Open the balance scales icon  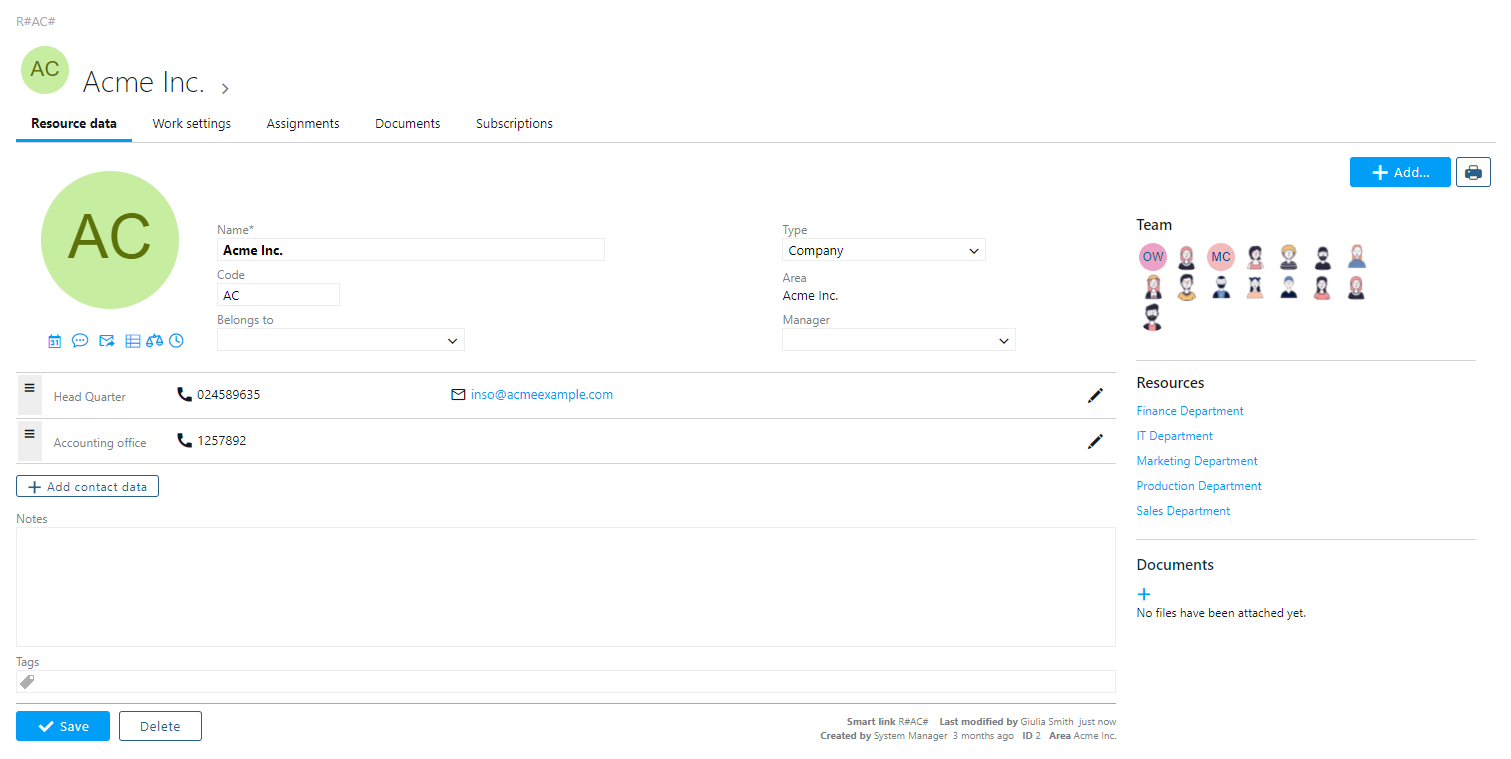[154, 341]
